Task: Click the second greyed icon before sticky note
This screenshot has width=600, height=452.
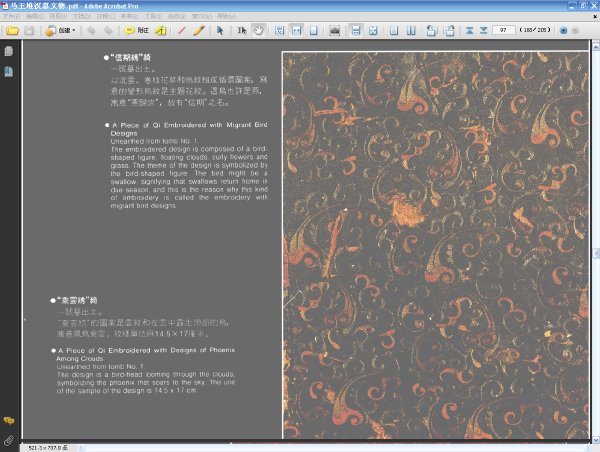Action: pyautogui.click(x=109, y=31)
